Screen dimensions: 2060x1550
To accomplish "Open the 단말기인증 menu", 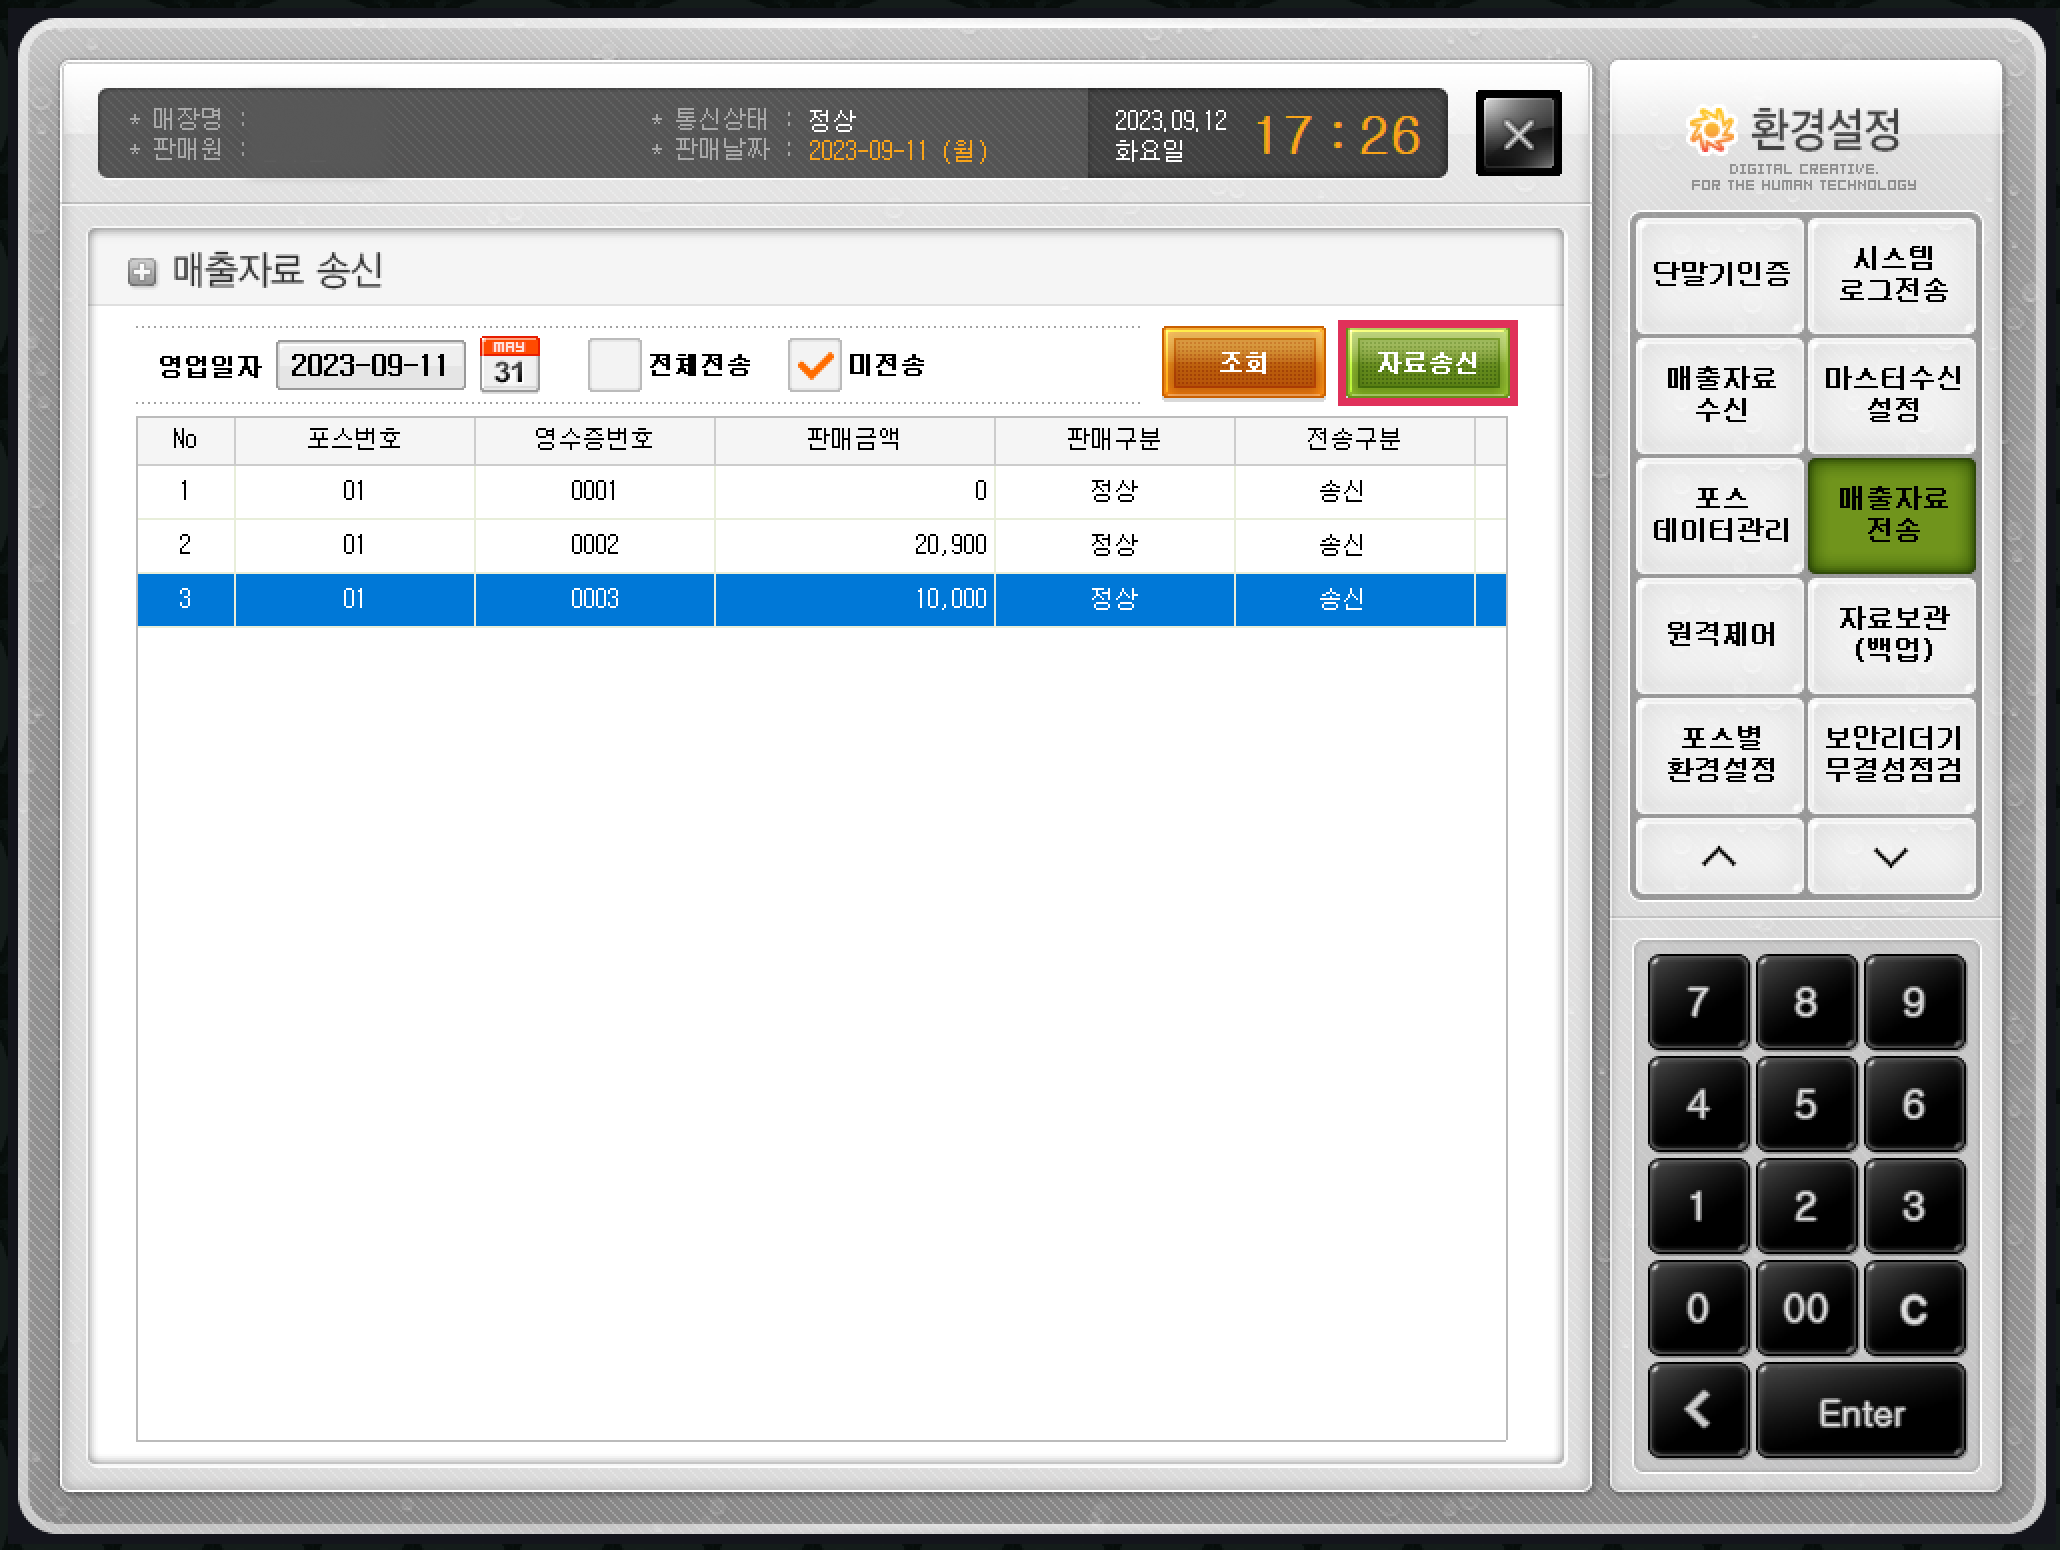I will pos(1720,274).
